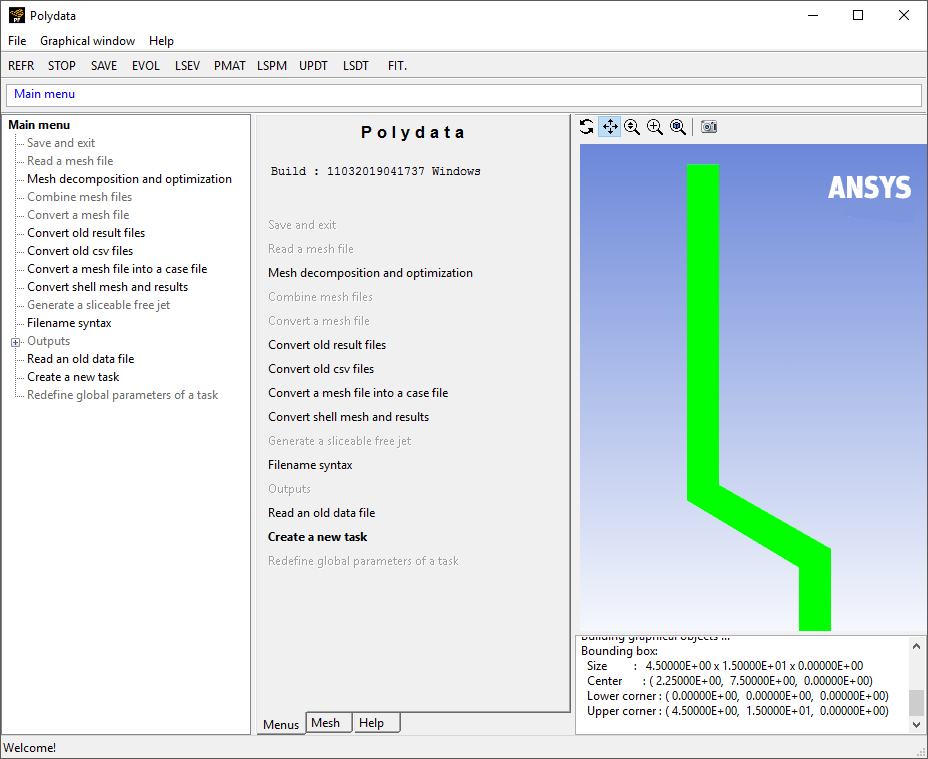
Task: Toggle the SAVE toolbar command
Action: pos(103,65)
